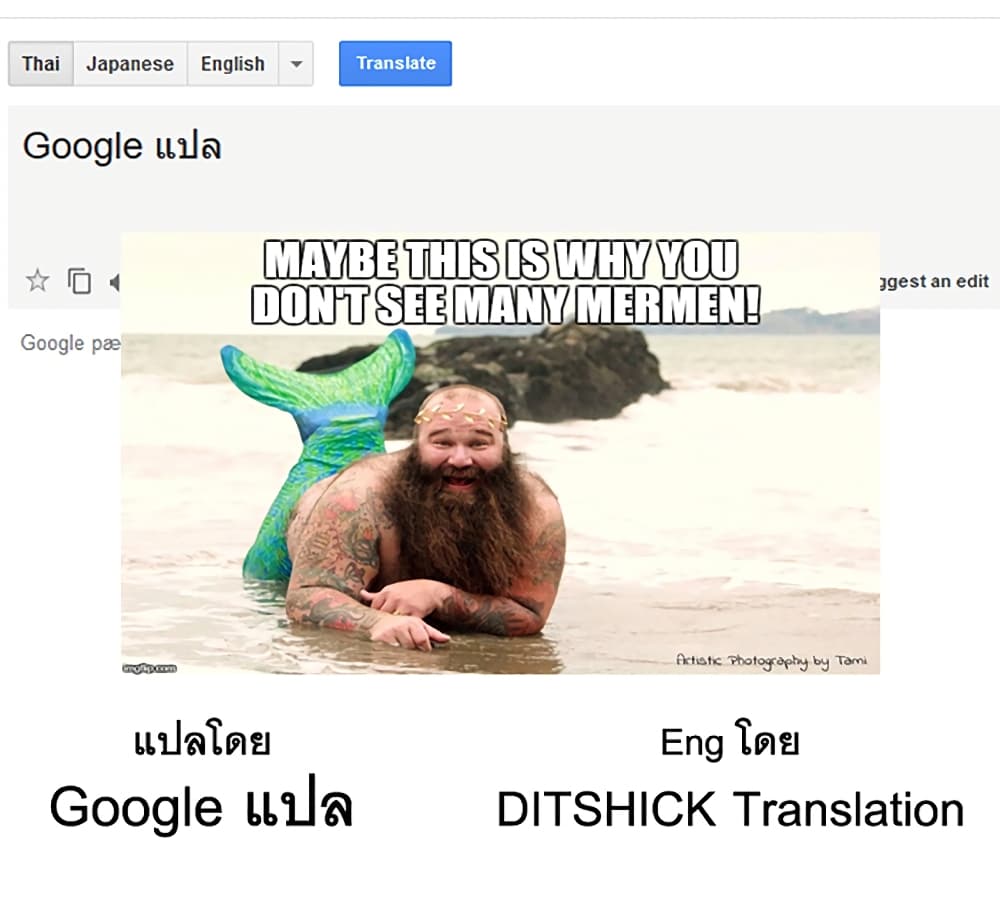Open the merman meme image
This screenshot has height=901, width=1000.
coord(501,453)
